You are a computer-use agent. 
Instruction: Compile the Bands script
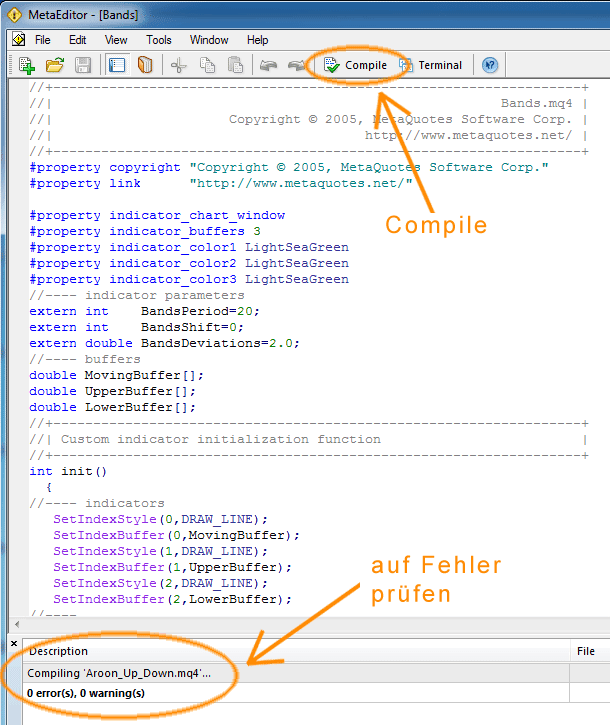click(355, 65)
